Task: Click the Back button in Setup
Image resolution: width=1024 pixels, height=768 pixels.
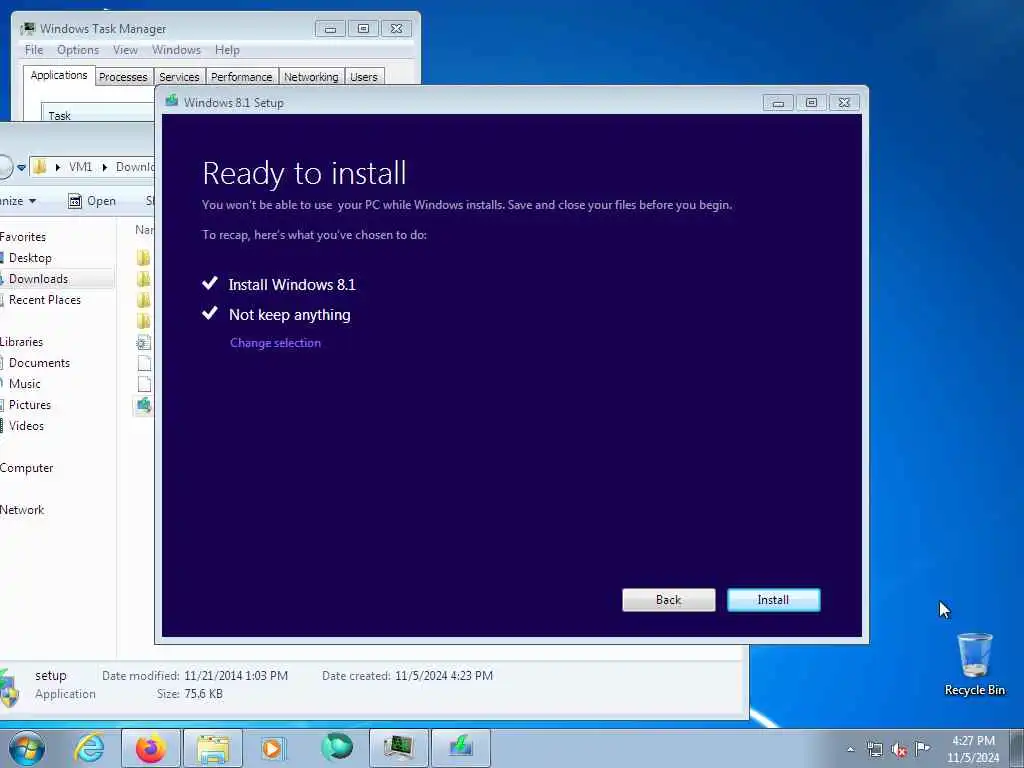Action: coord(668,600)
